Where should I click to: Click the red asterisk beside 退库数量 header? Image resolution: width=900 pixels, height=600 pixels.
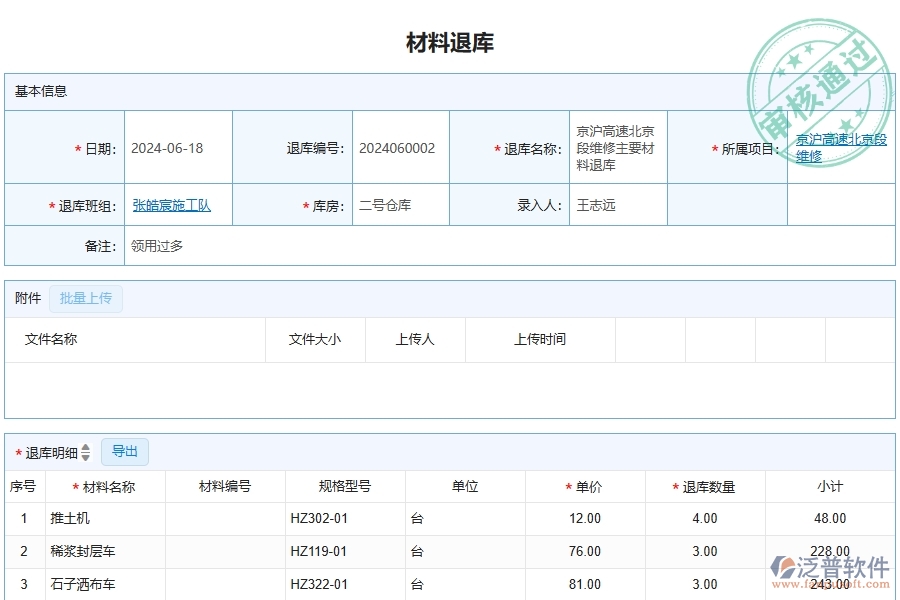point(676,486)
